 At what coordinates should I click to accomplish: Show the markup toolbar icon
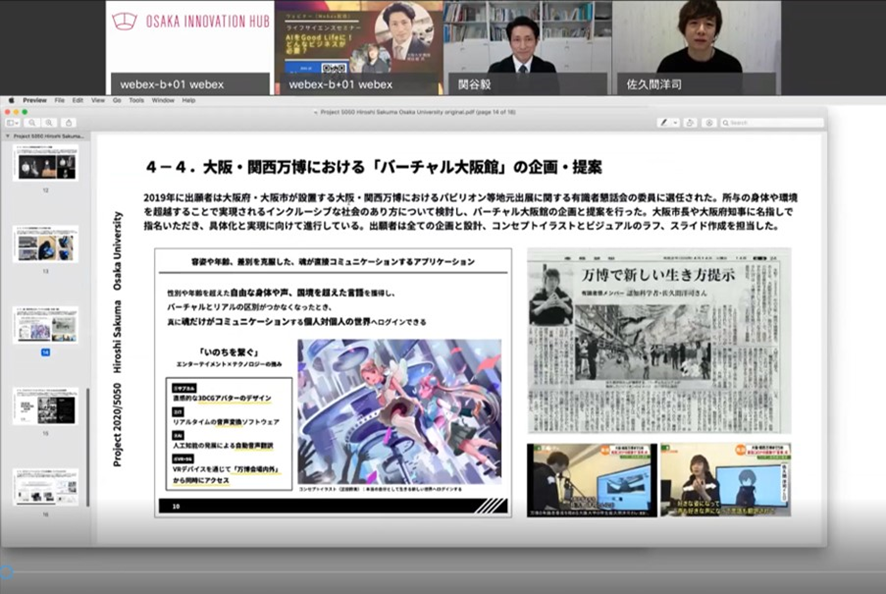[708, 122]
